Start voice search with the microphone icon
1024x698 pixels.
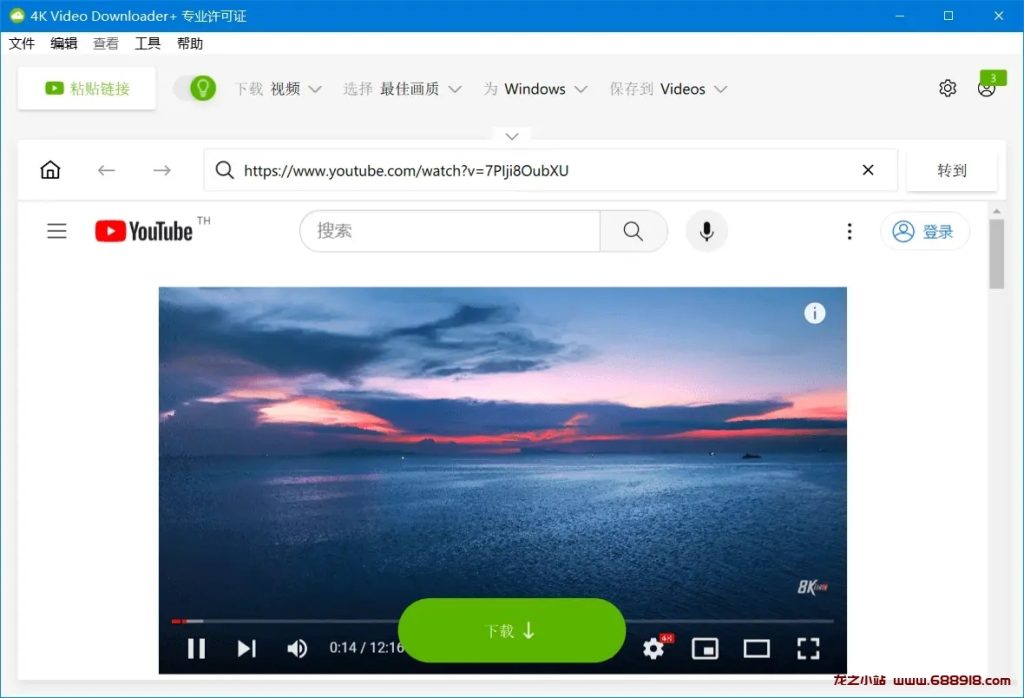click(x=706, y=231)
